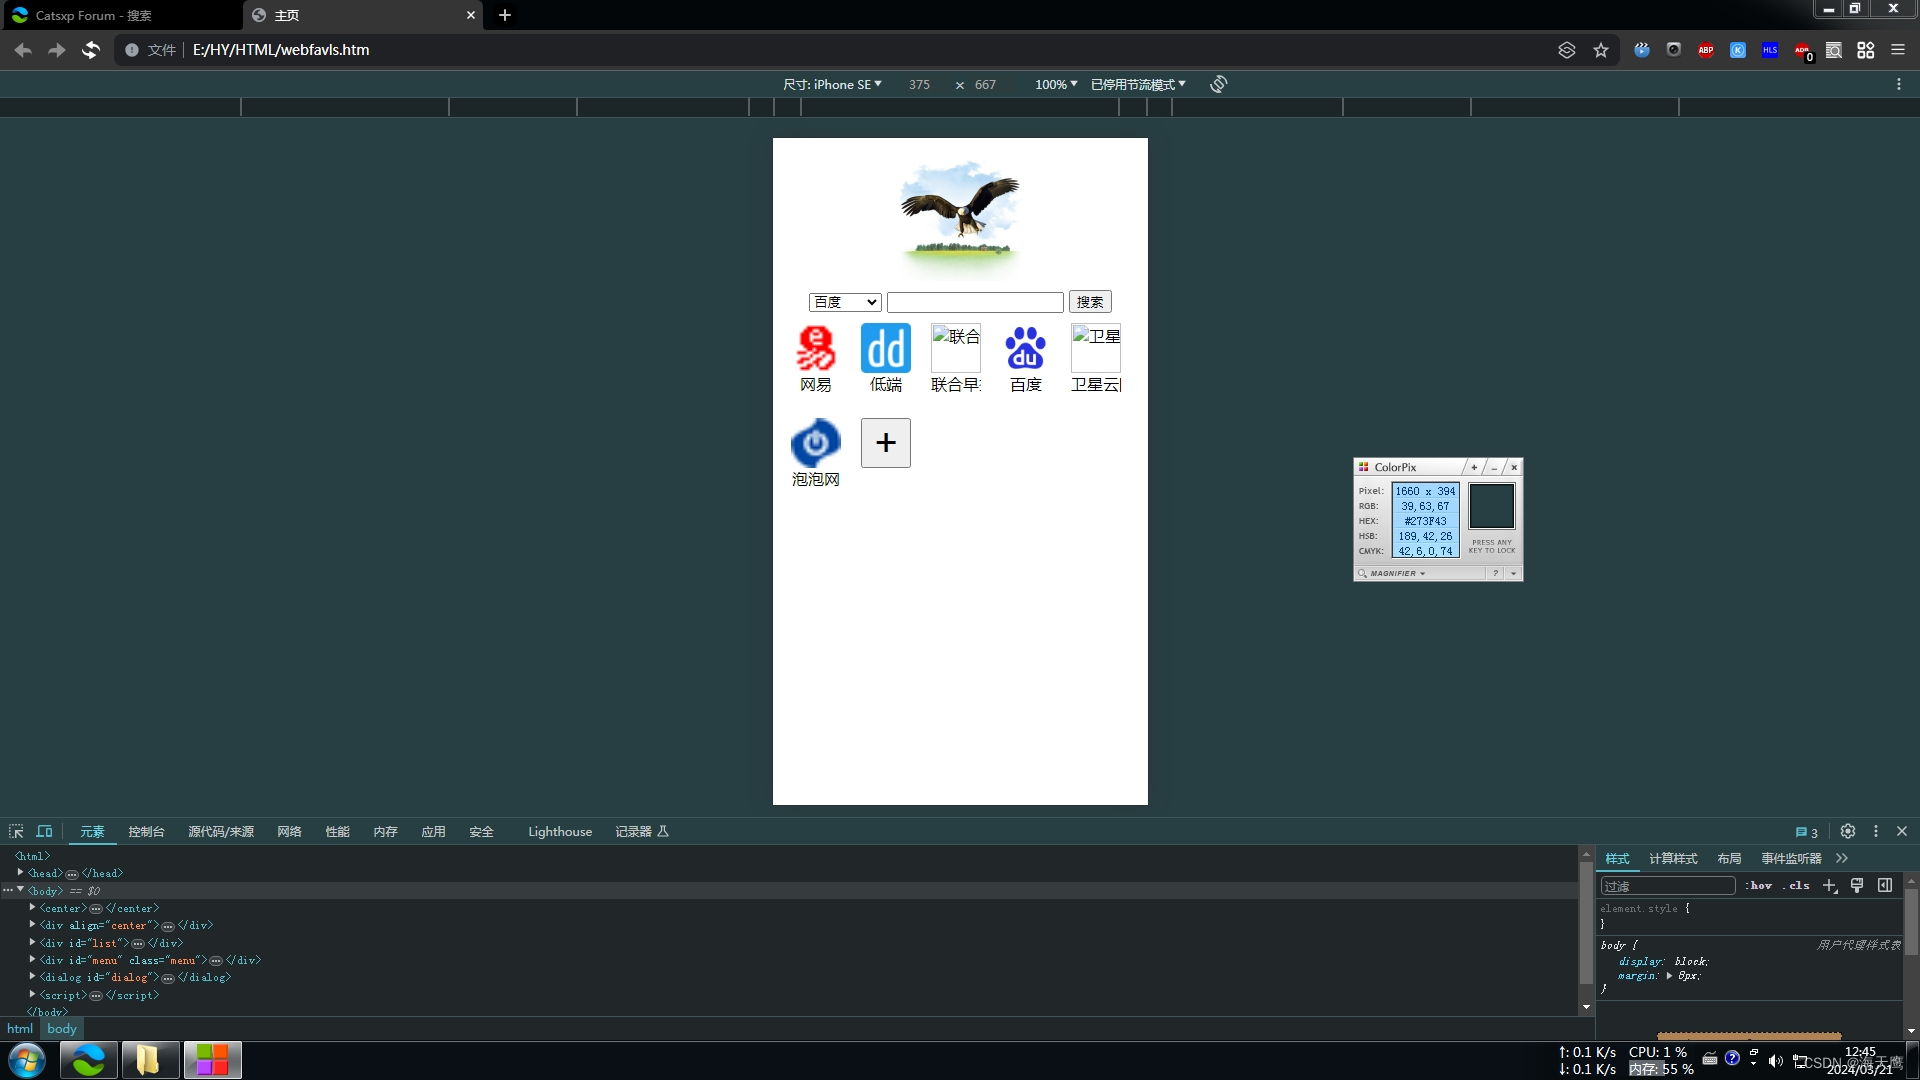Expand the div id="list" node
Viewport: 1920px width, 1080px height.
(x=32, y=942)
